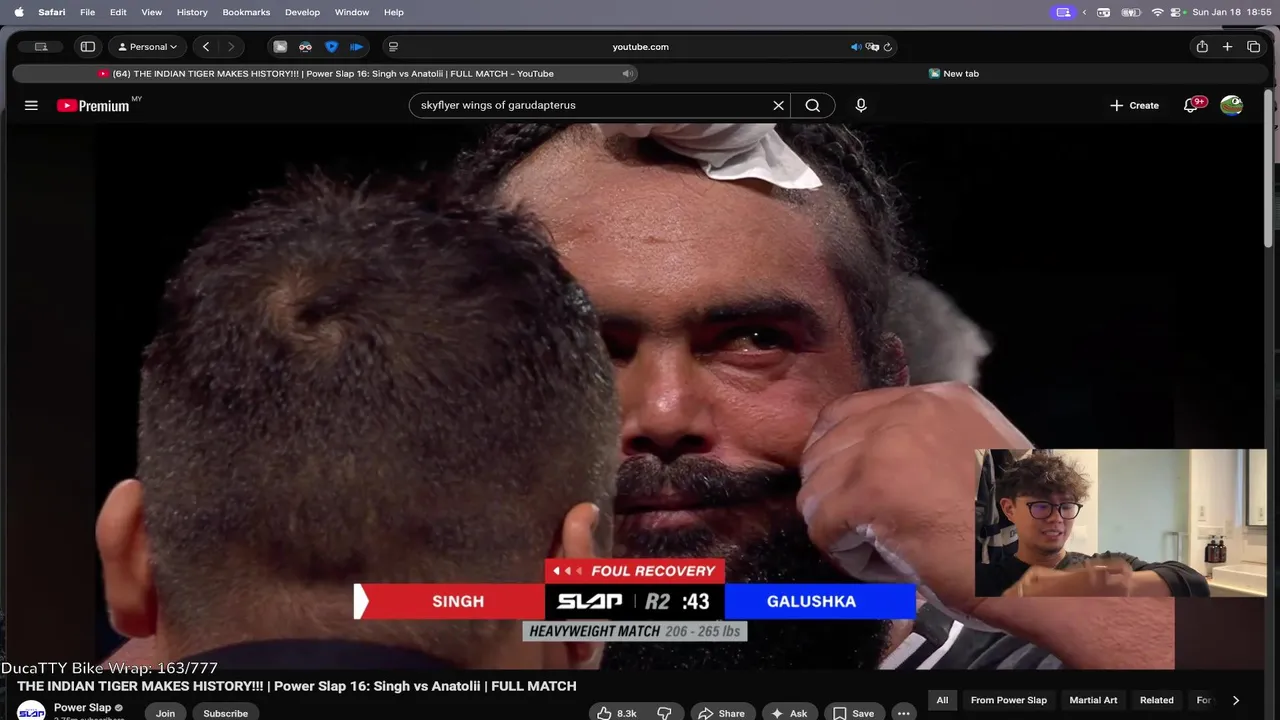Select the From Power Slap chip
The height and width of the screenshot is (720, 1280).
pyautogui.click(x=1008, y=700)
